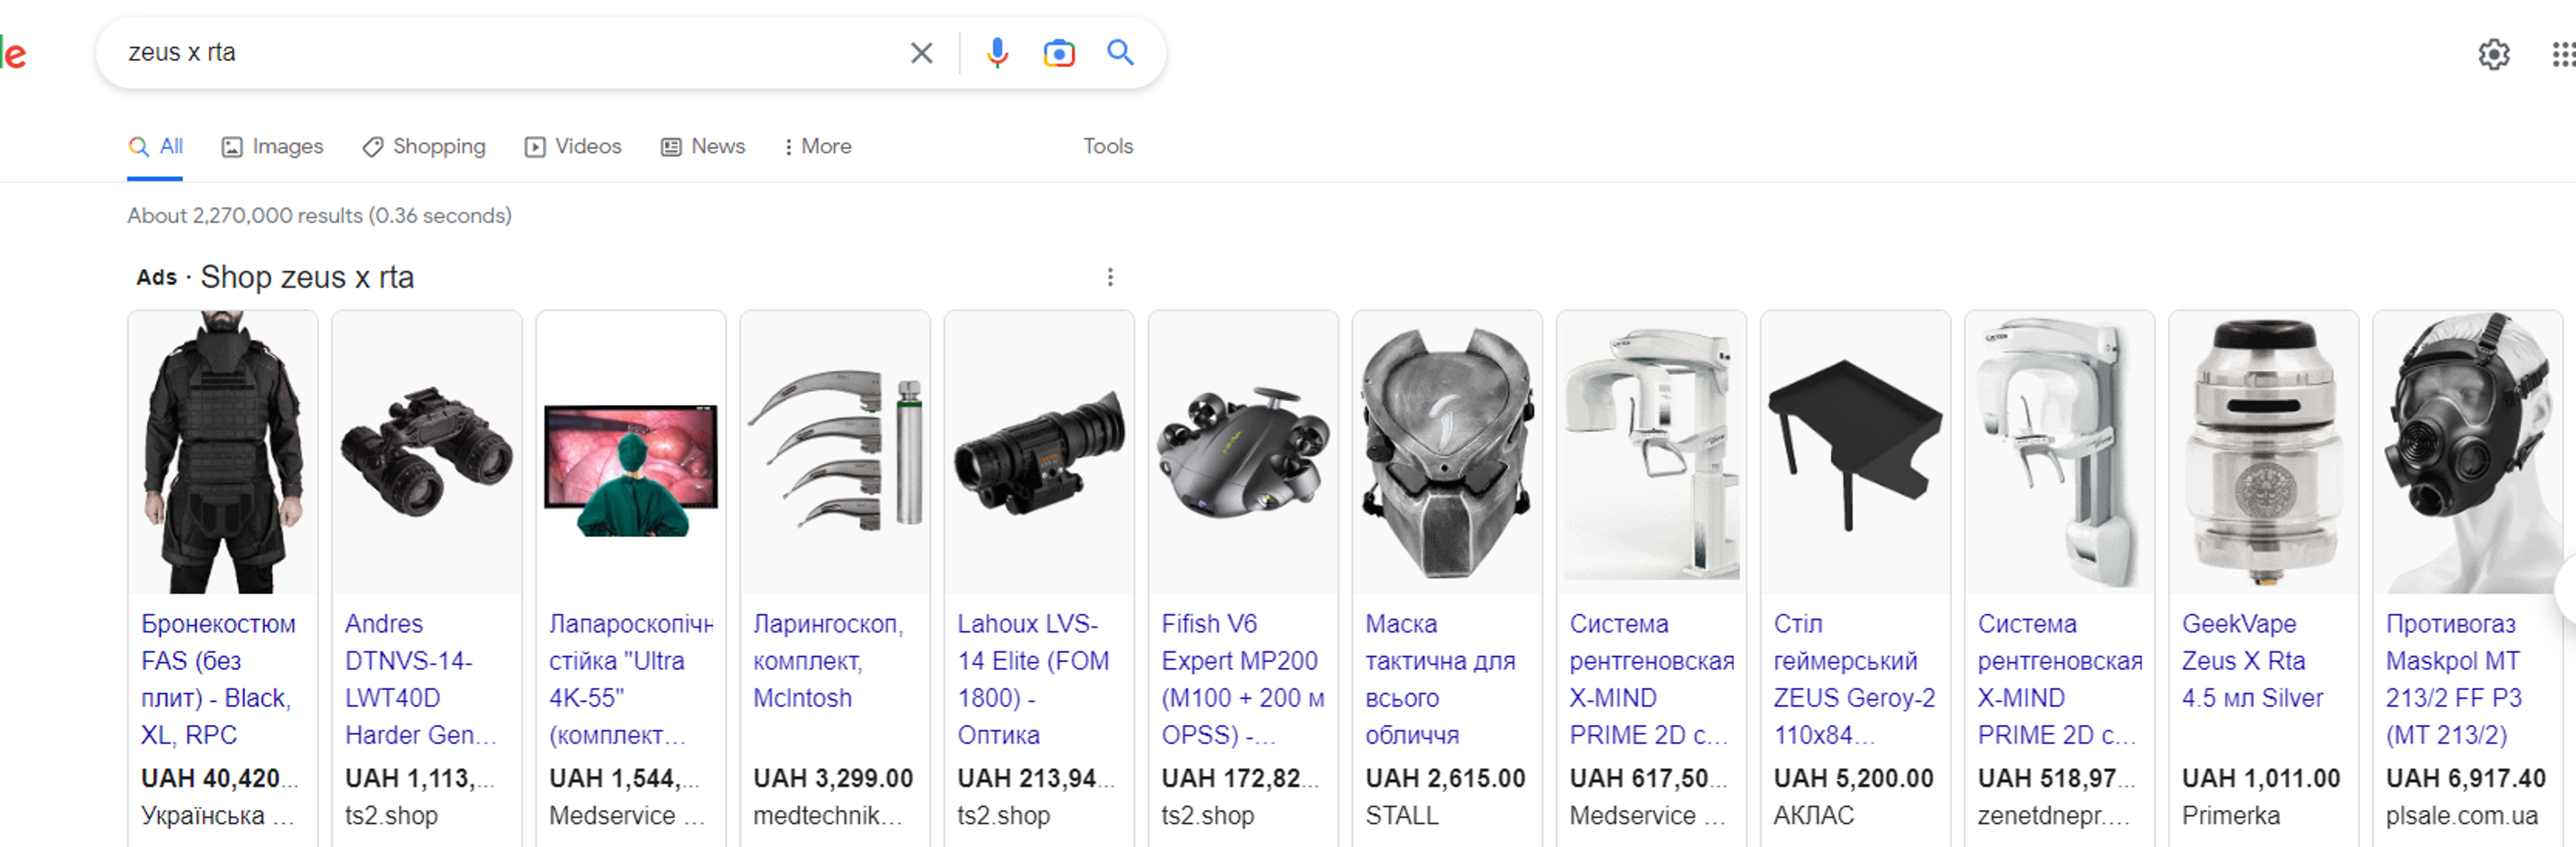Follow the 'Противогаз Maskpol MT 213/2' title link

(x=2454, y=679)
